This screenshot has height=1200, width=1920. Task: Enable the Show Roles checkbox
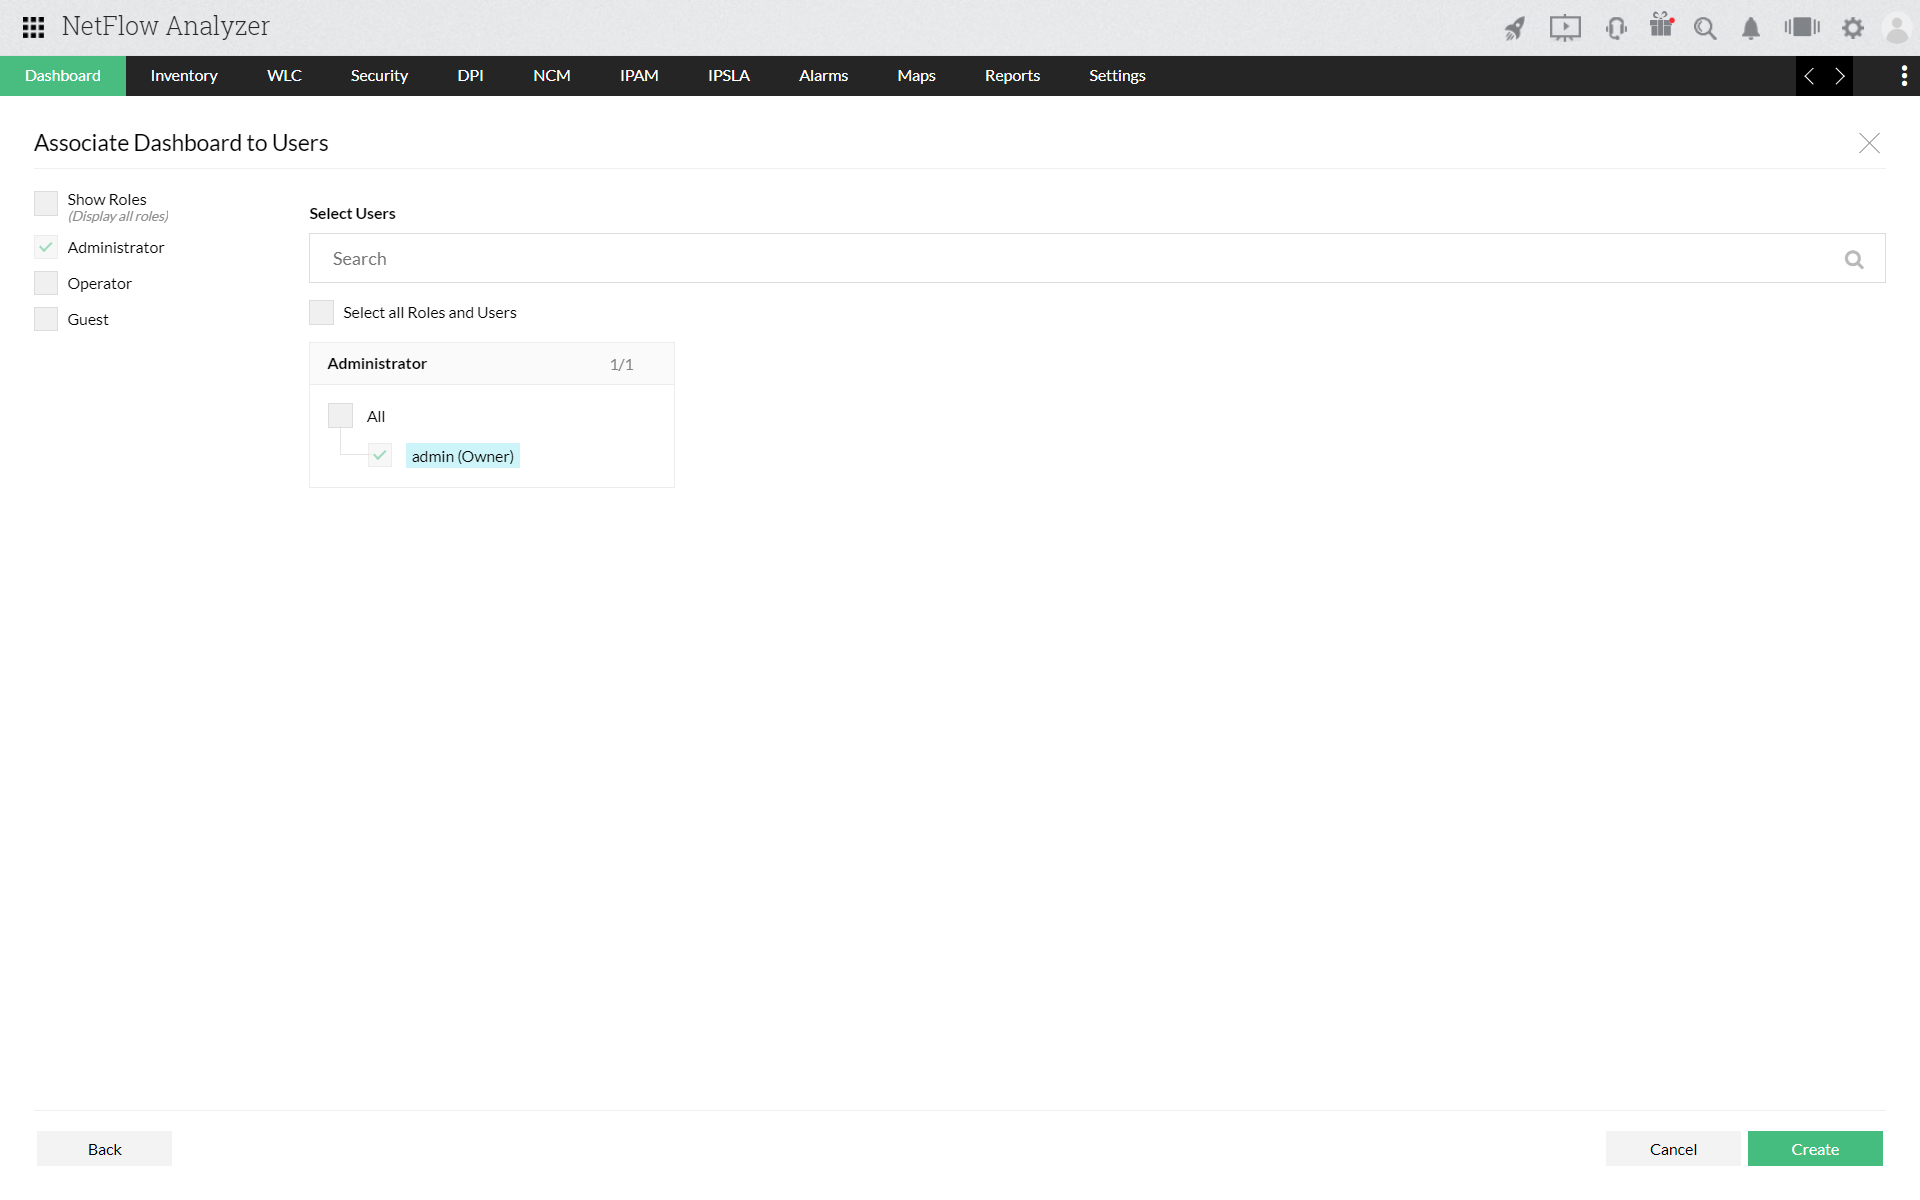pos(46,203)
